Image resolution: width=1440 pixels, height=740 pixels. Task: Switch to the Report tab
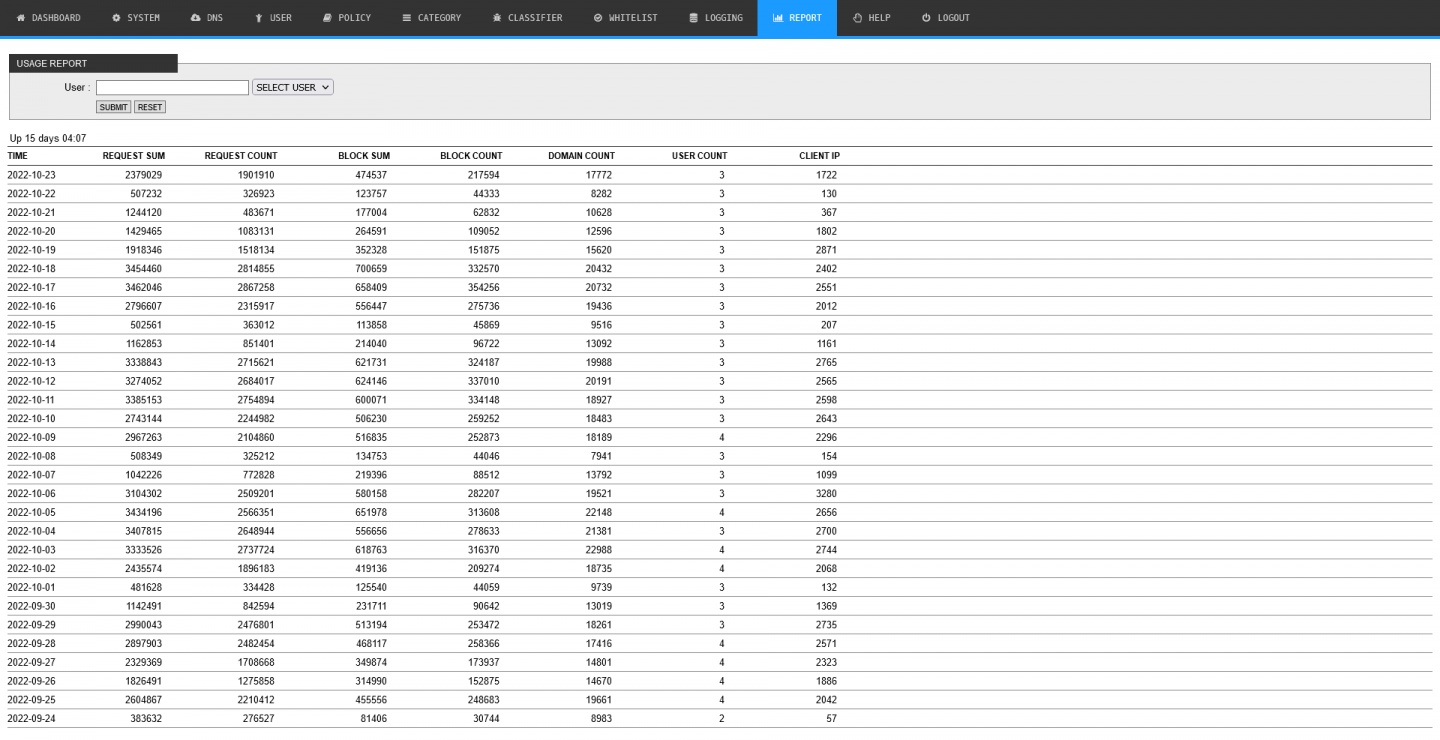pyautogui.click(x=797, y=18)
